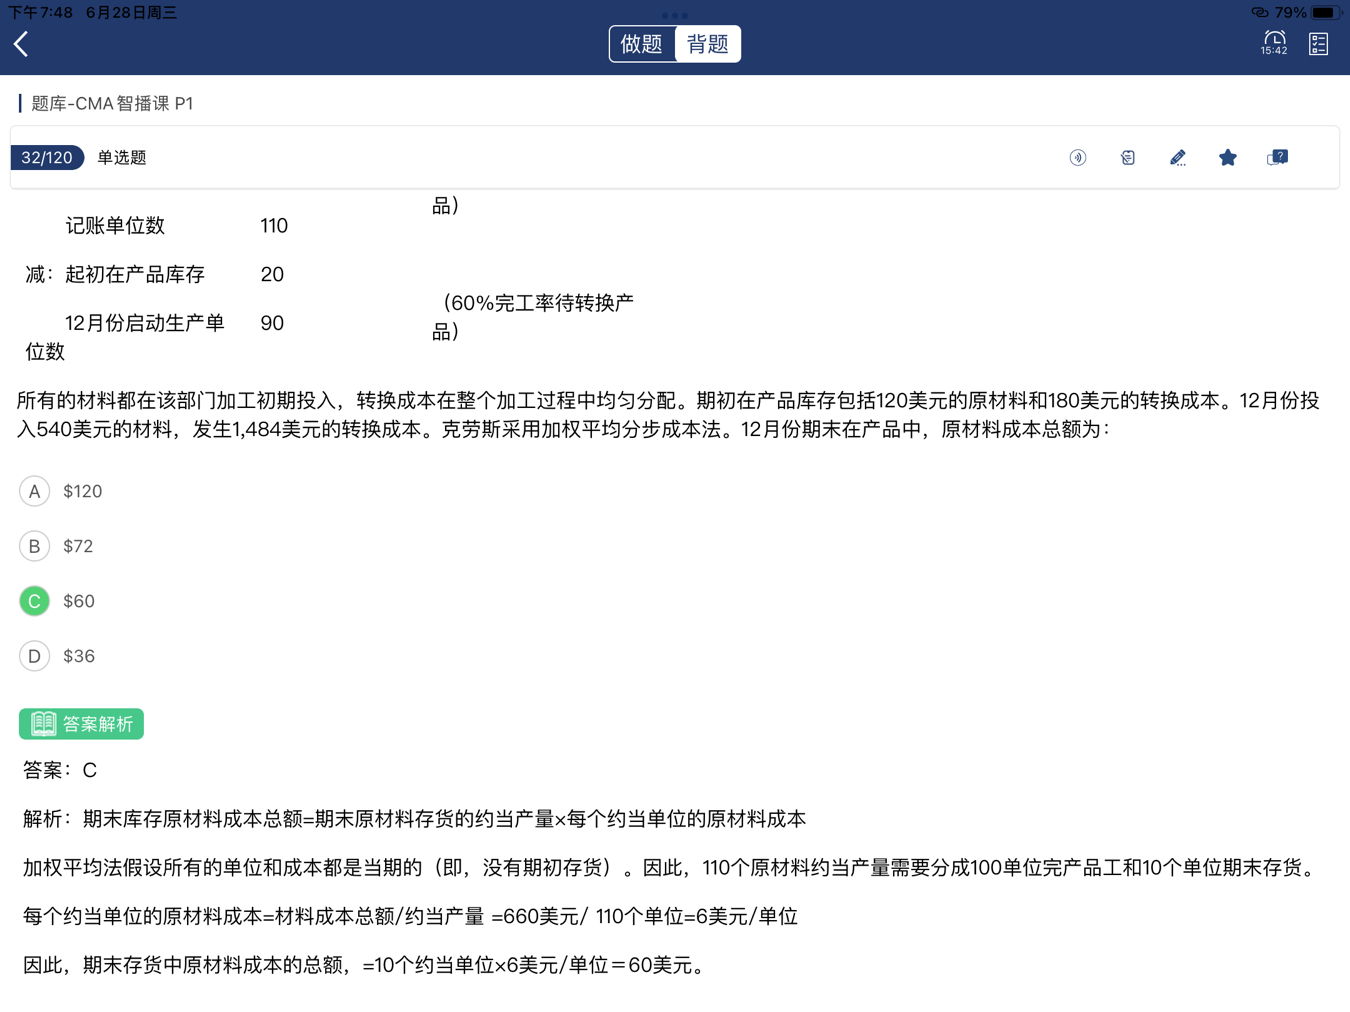This screenshot has width=1350, height=1012.
Task: Switch to the 背题 tab
Action: point(708,44)
